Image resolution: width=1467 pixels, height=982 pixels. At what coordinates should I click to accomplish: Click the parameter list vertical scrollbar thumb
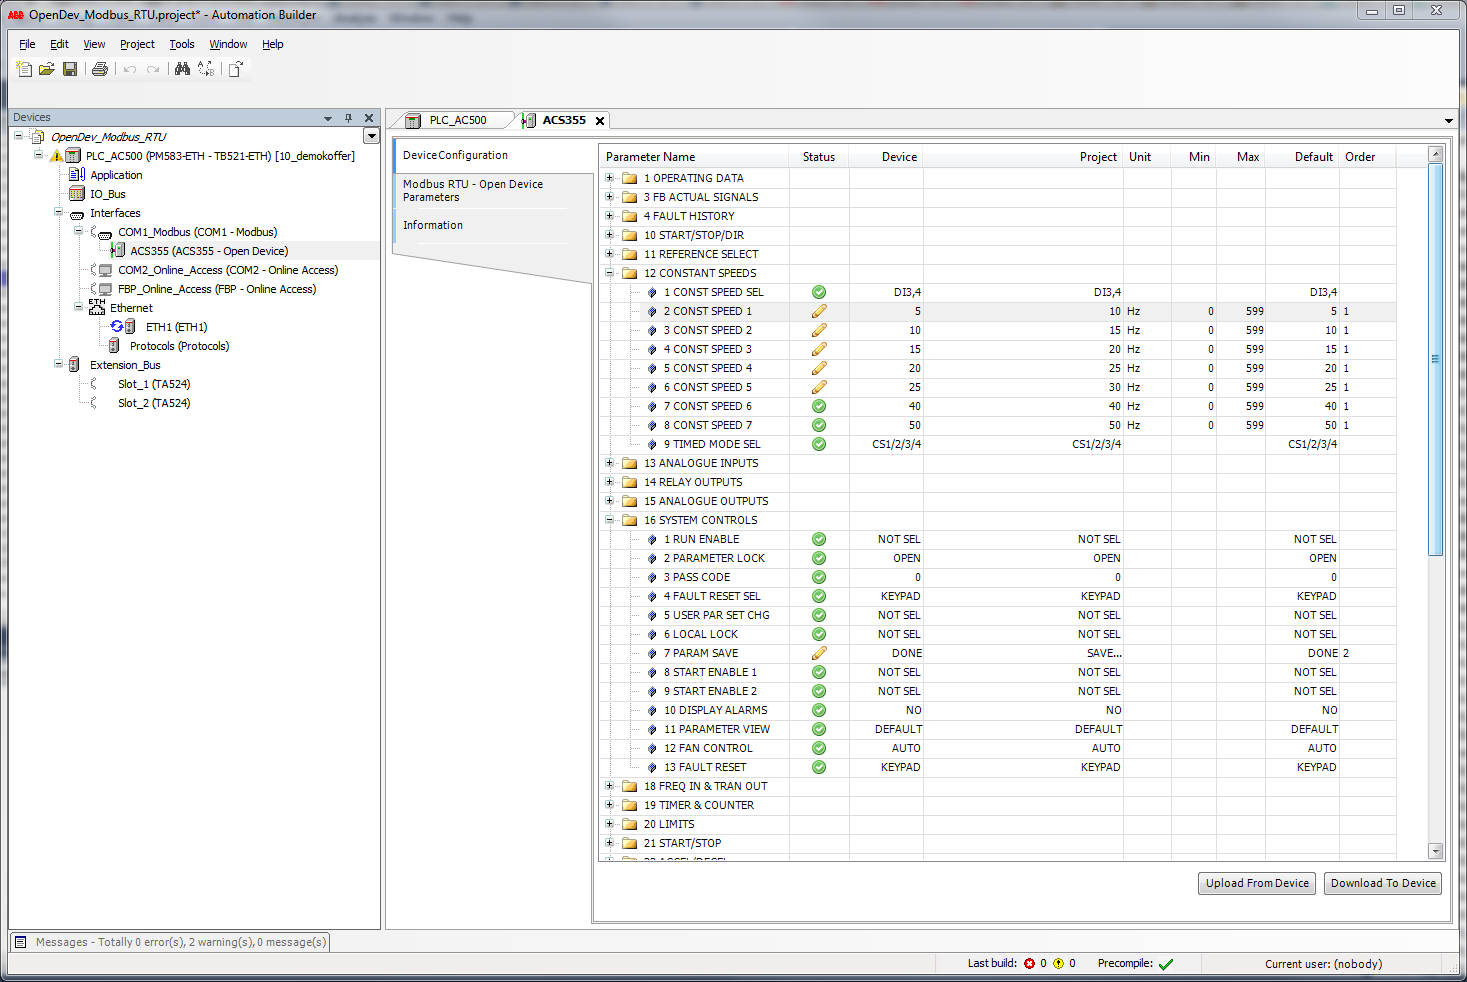pos(1436,360)
